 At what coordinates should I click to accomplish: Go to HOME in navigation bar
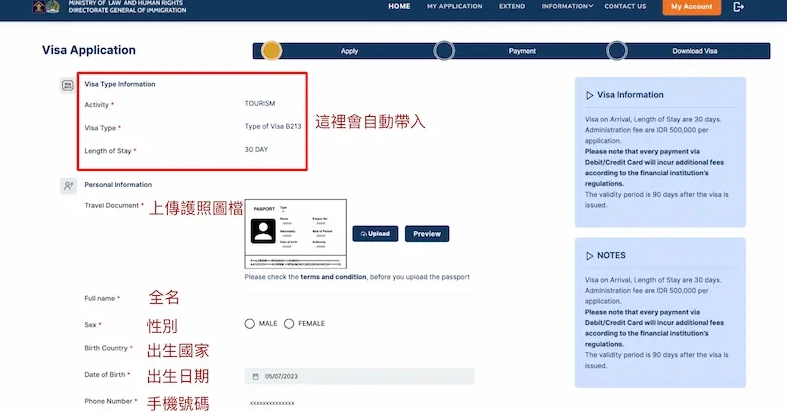(399, 7)
